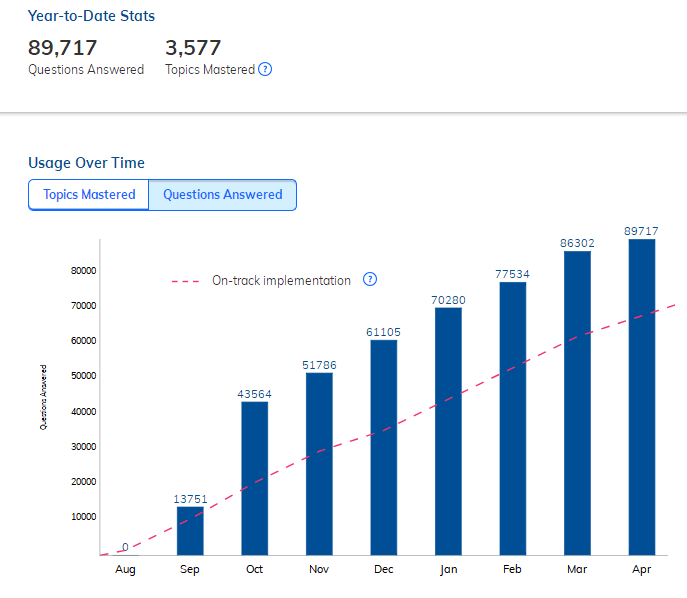Screen dimensions: 687x598
Task: Select the April bar showing 89717
Action: [642, 396]
